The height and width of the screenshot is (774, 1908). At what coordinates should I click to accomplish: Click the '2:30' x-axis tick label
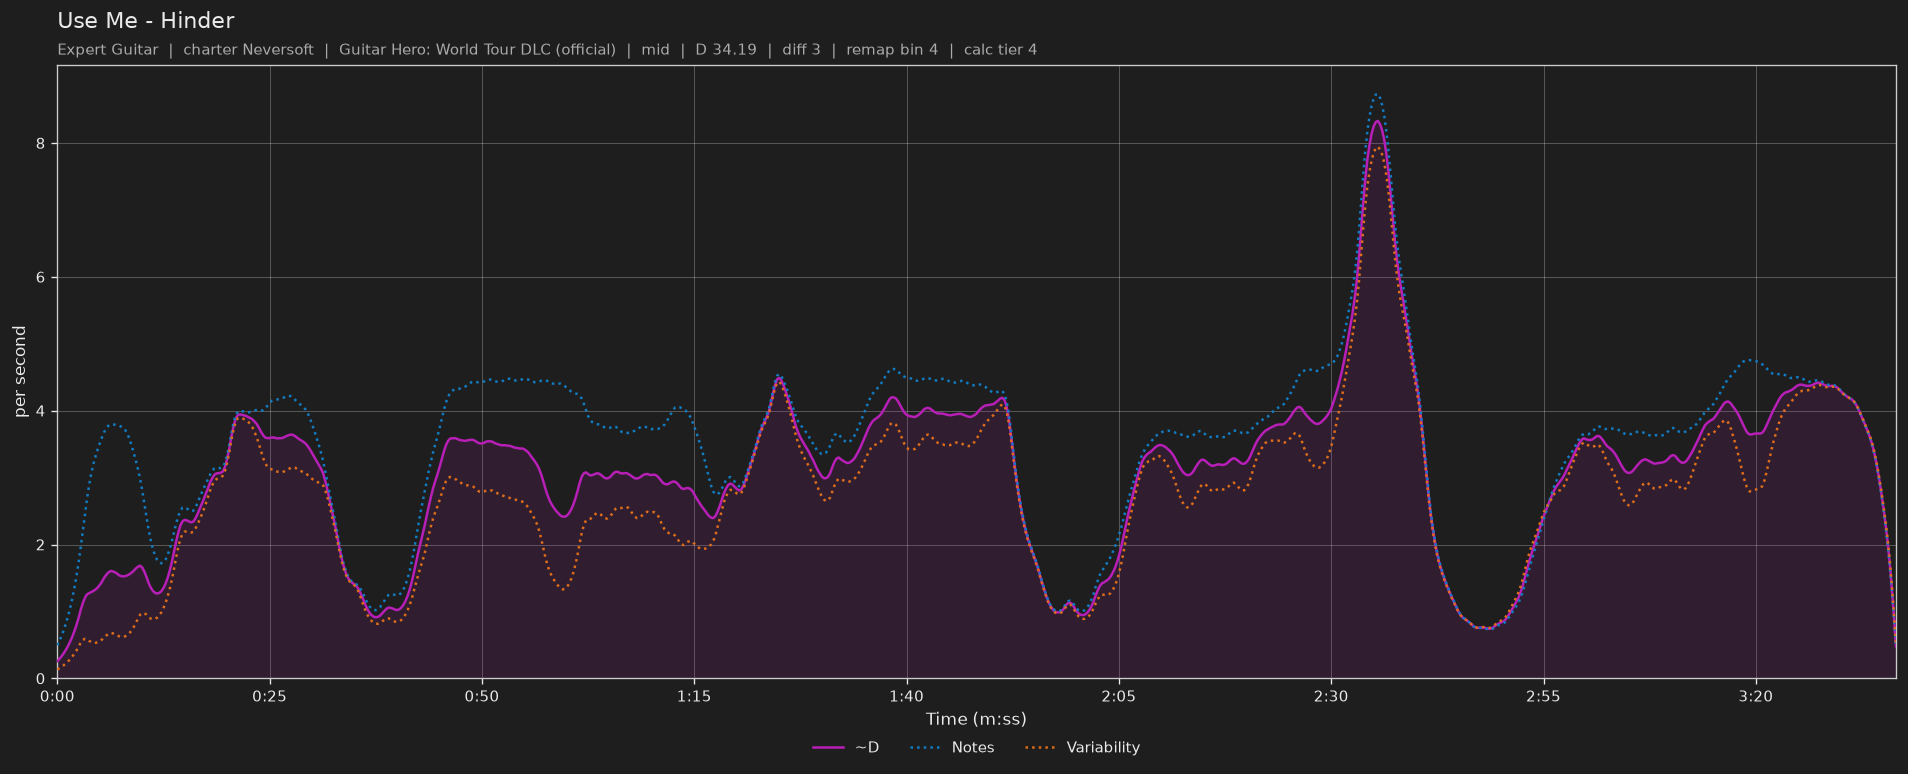[1331, 696]
